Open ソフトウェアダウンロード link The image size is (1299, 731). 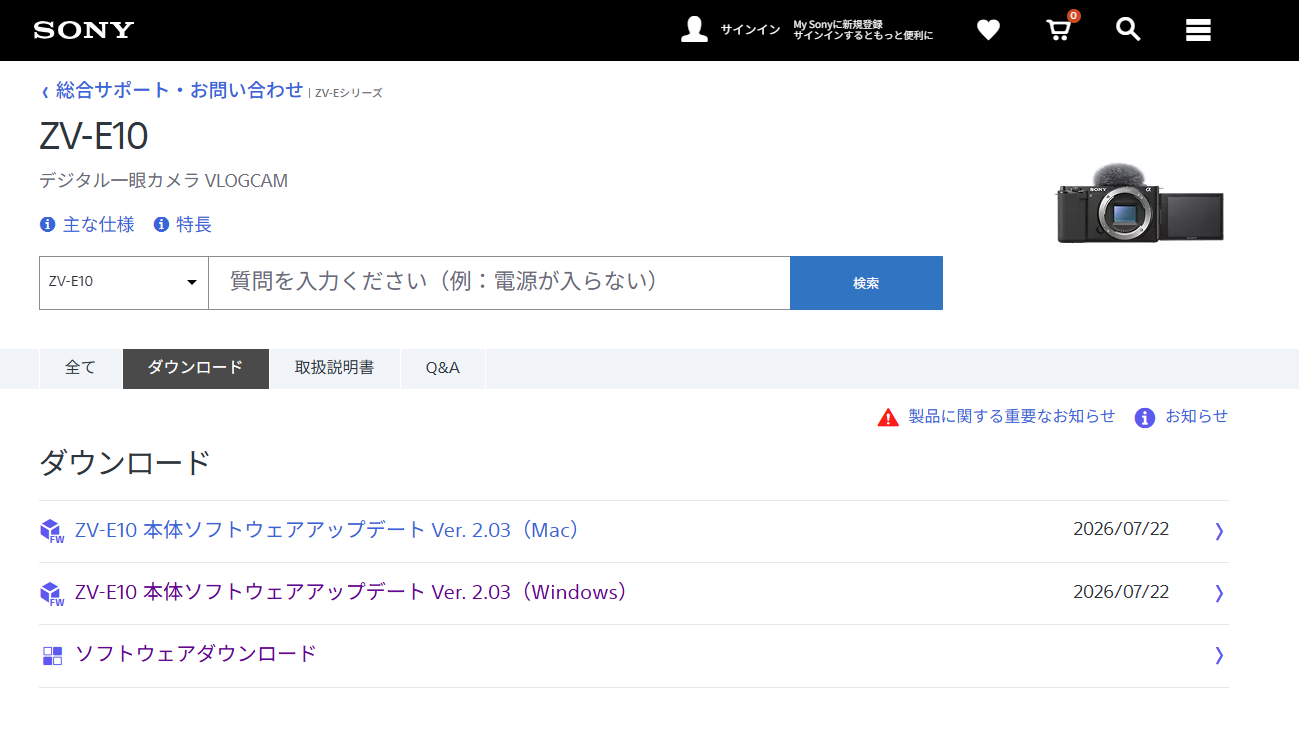pos(196,654)
